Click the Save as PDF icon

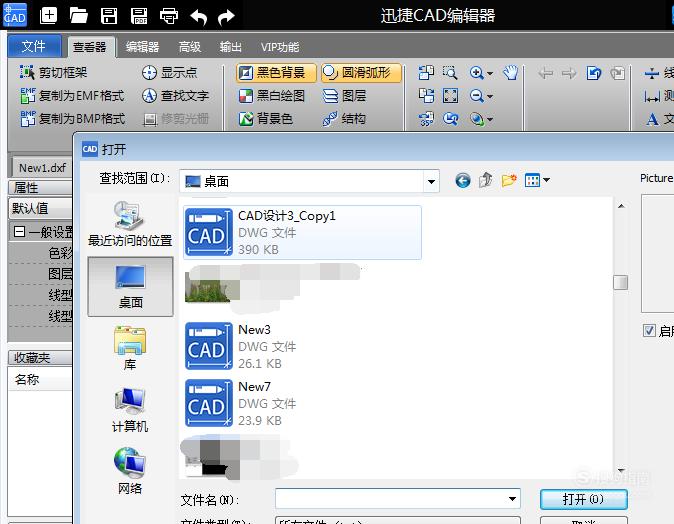point(139,16)
